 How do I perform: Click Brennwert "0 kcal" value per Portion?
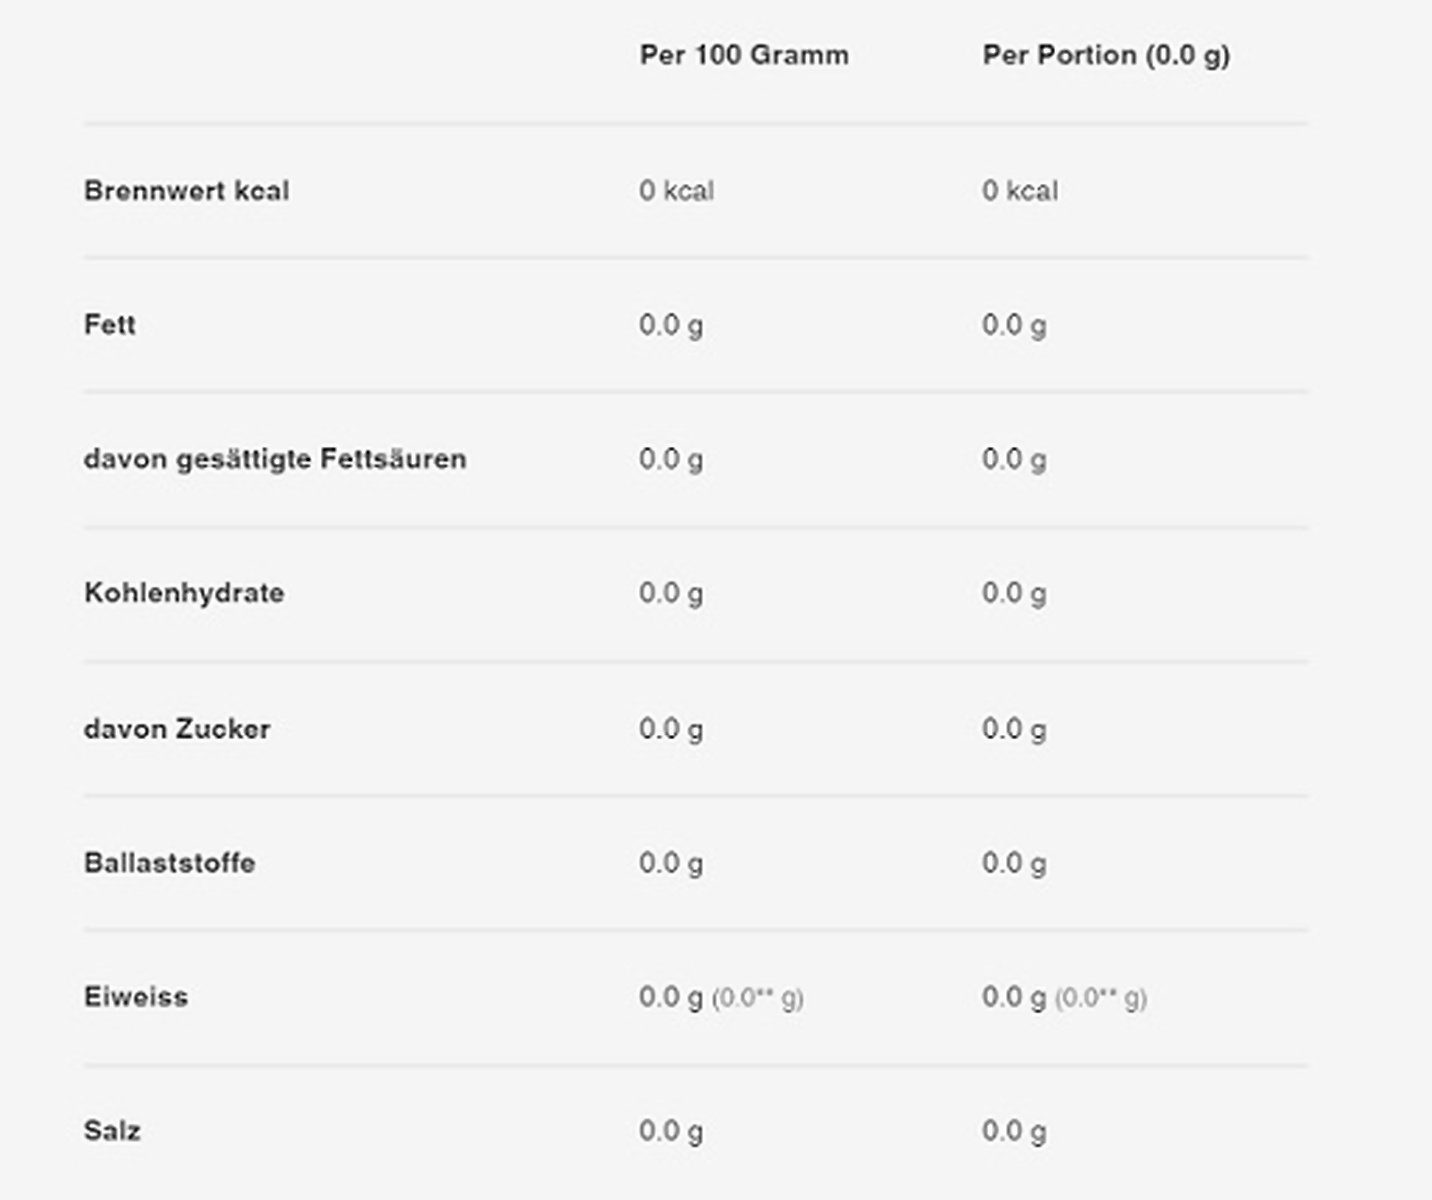[1020, 191]
